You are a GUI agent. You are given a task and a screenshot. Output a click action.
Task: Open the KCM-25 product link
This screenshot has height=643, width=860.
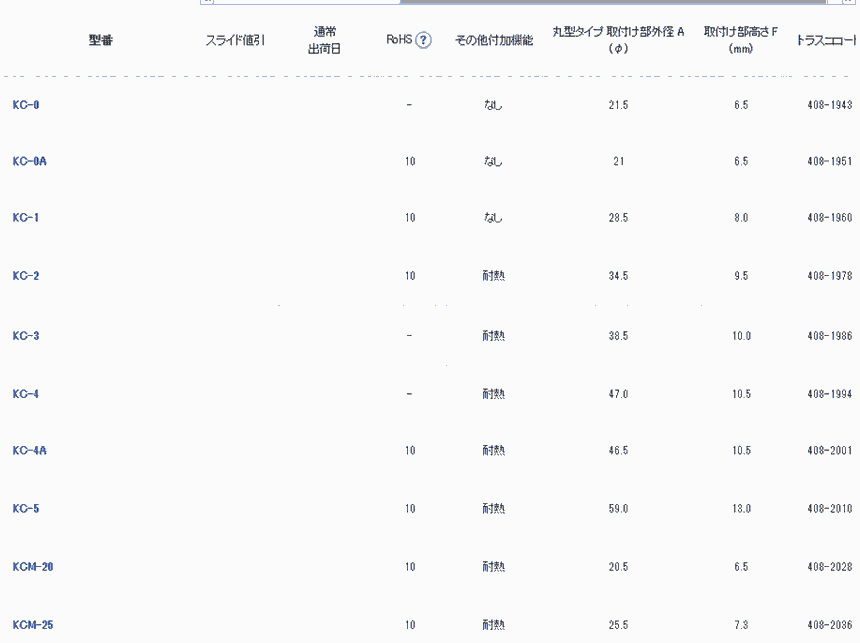click(33, 625)
